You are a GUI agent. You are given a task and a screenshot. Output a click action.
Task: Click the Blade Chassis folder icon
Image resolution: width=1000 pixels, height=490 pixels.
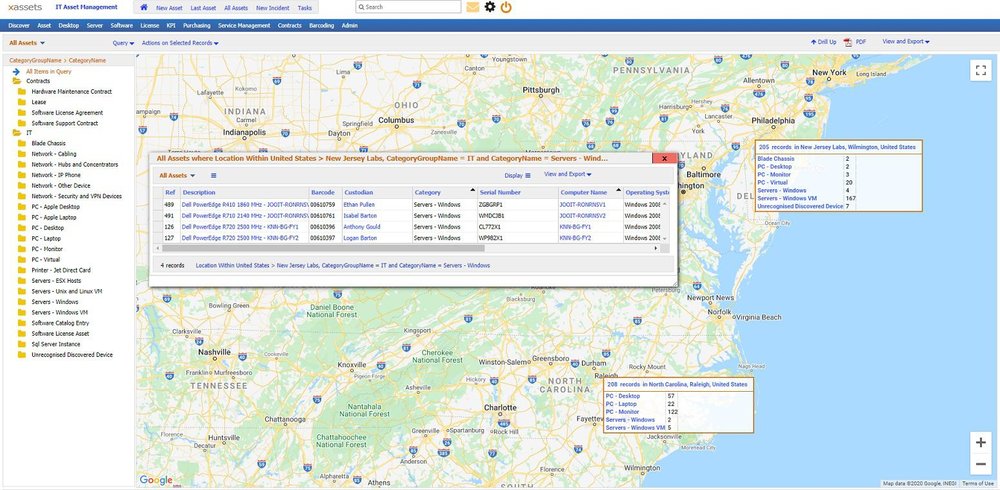[22, 144]
